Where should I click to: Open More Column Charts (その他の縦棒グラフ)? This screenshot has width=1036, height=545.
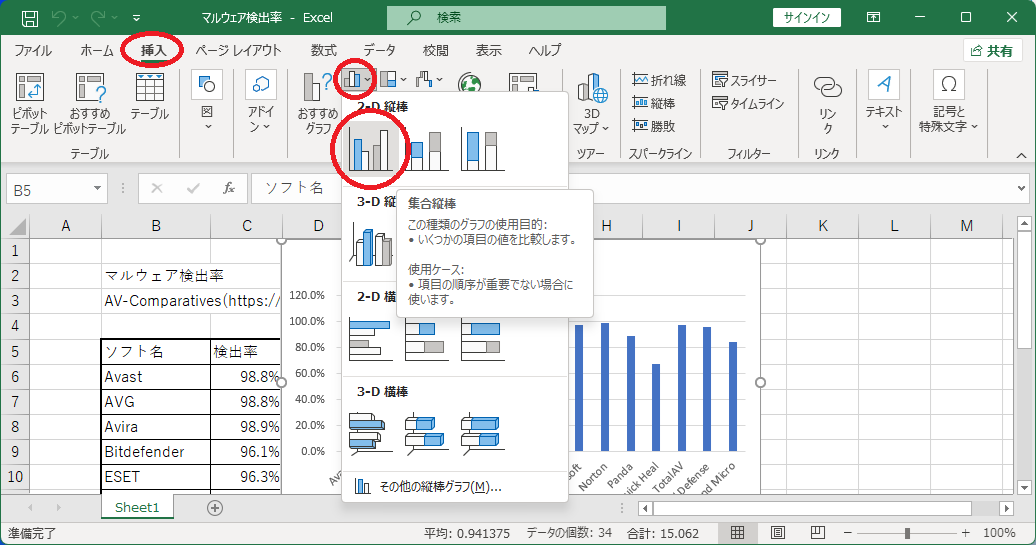coord(455,487)
